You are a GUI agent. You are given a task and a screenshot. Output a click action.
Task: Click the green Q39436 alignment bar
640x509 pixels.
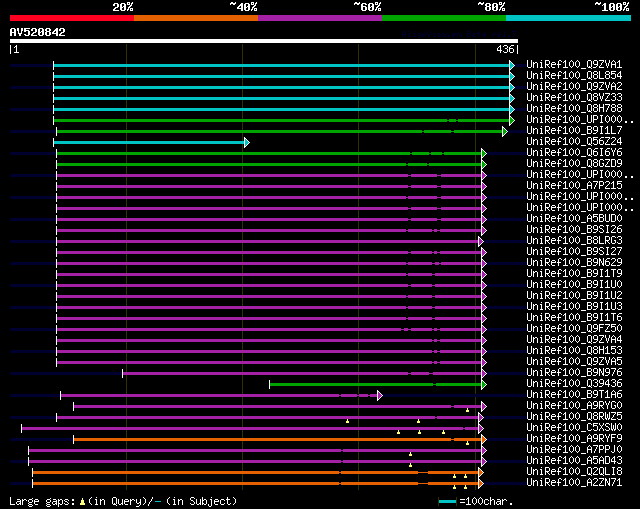coord(376,385)
